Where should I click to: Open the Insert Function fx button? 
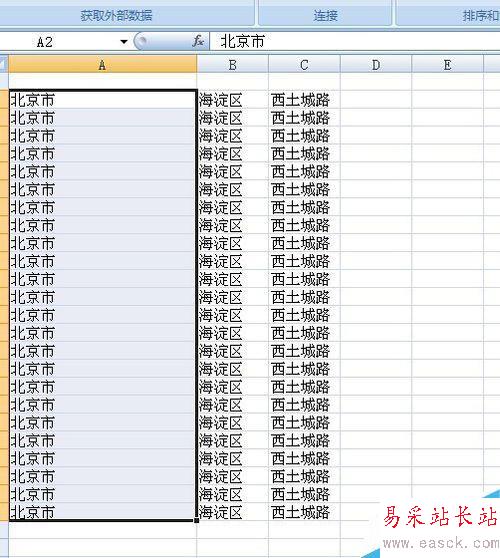(198, 42)
